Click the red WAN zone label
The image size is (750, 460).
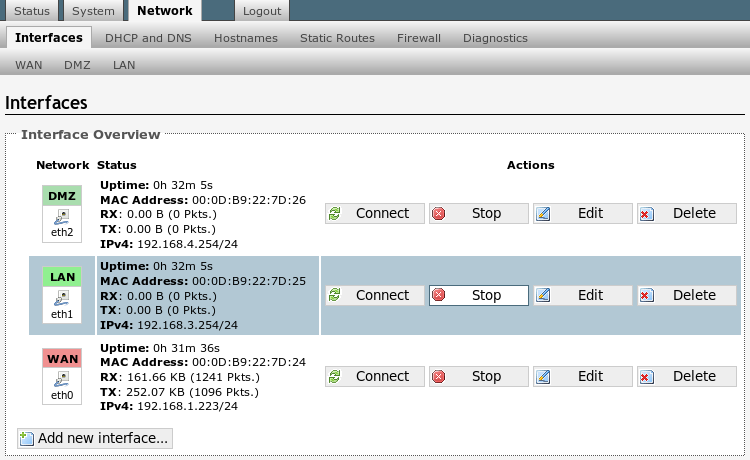(x=62, y=358)
